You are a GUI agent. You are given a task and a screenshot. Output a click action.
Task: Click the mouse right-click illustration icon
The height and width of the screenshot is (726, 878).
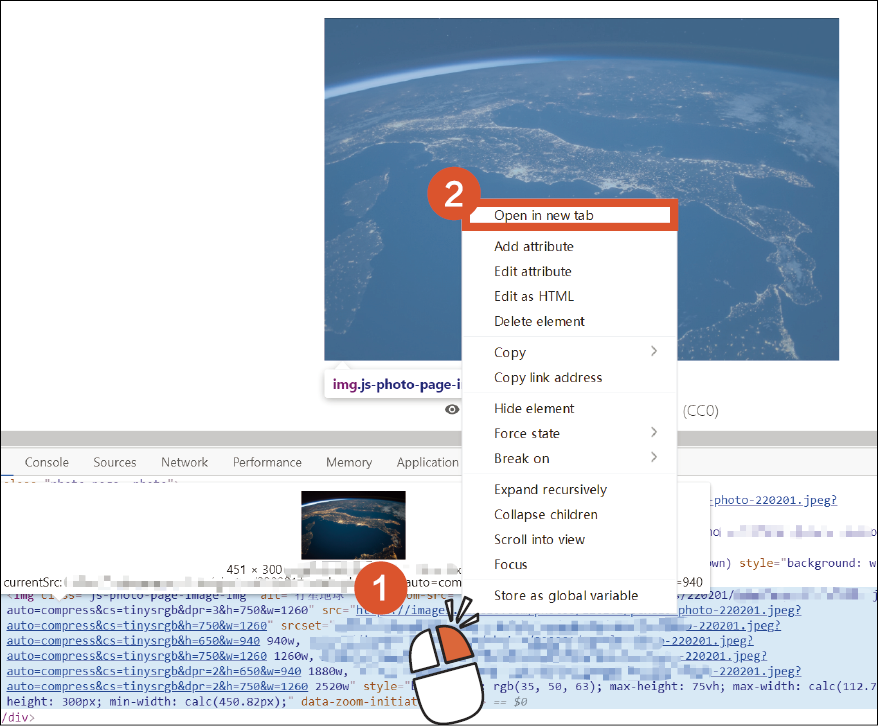tap(457, 665)
